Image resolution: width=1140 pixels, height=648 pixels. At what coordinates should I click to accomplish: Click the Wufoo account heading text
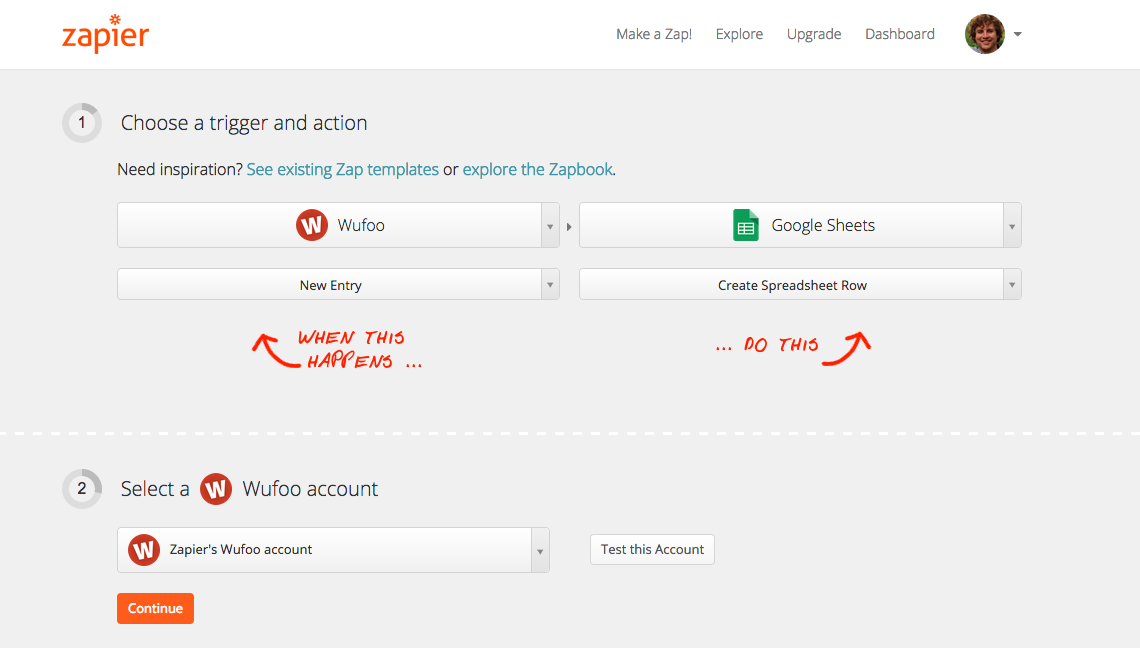tap(310, 489)
